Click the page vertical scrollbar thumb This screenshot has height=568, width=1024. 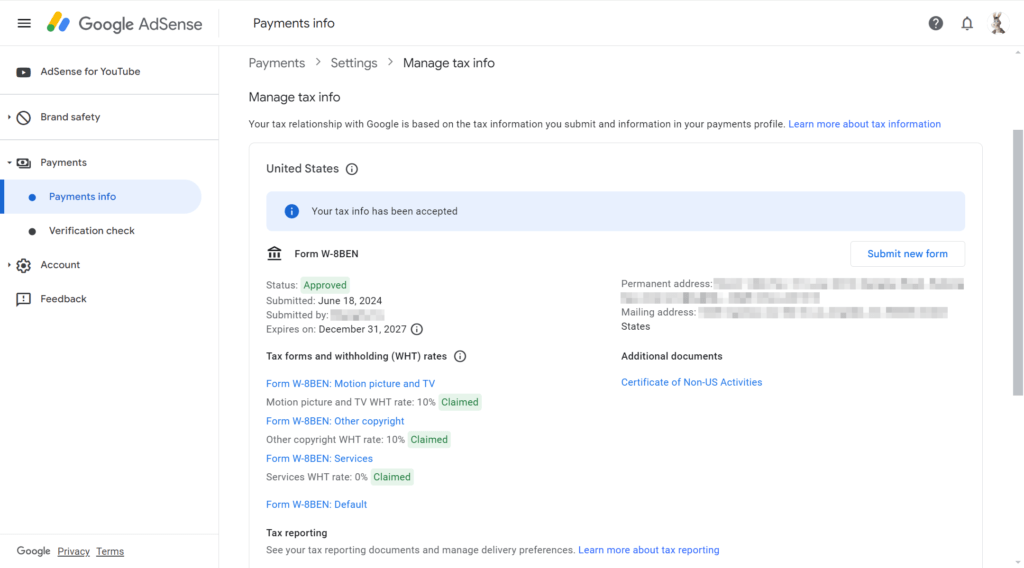[1017, 262]
